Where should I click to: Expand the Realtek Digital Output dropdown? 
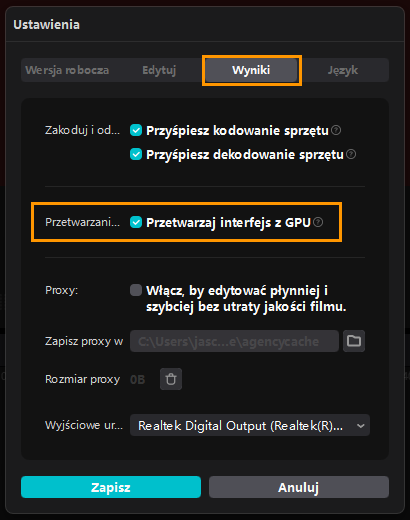[x=250, y=425]
